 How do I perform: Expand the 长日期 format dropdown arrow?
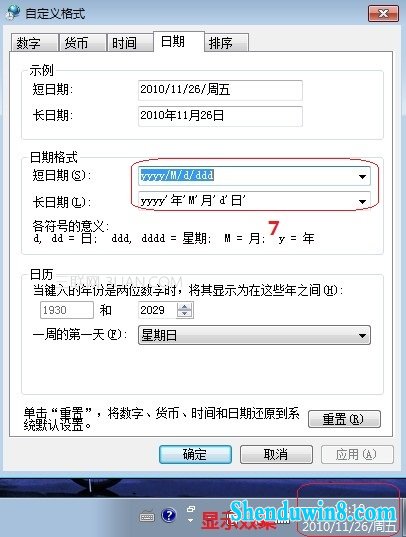pos(362,201)
